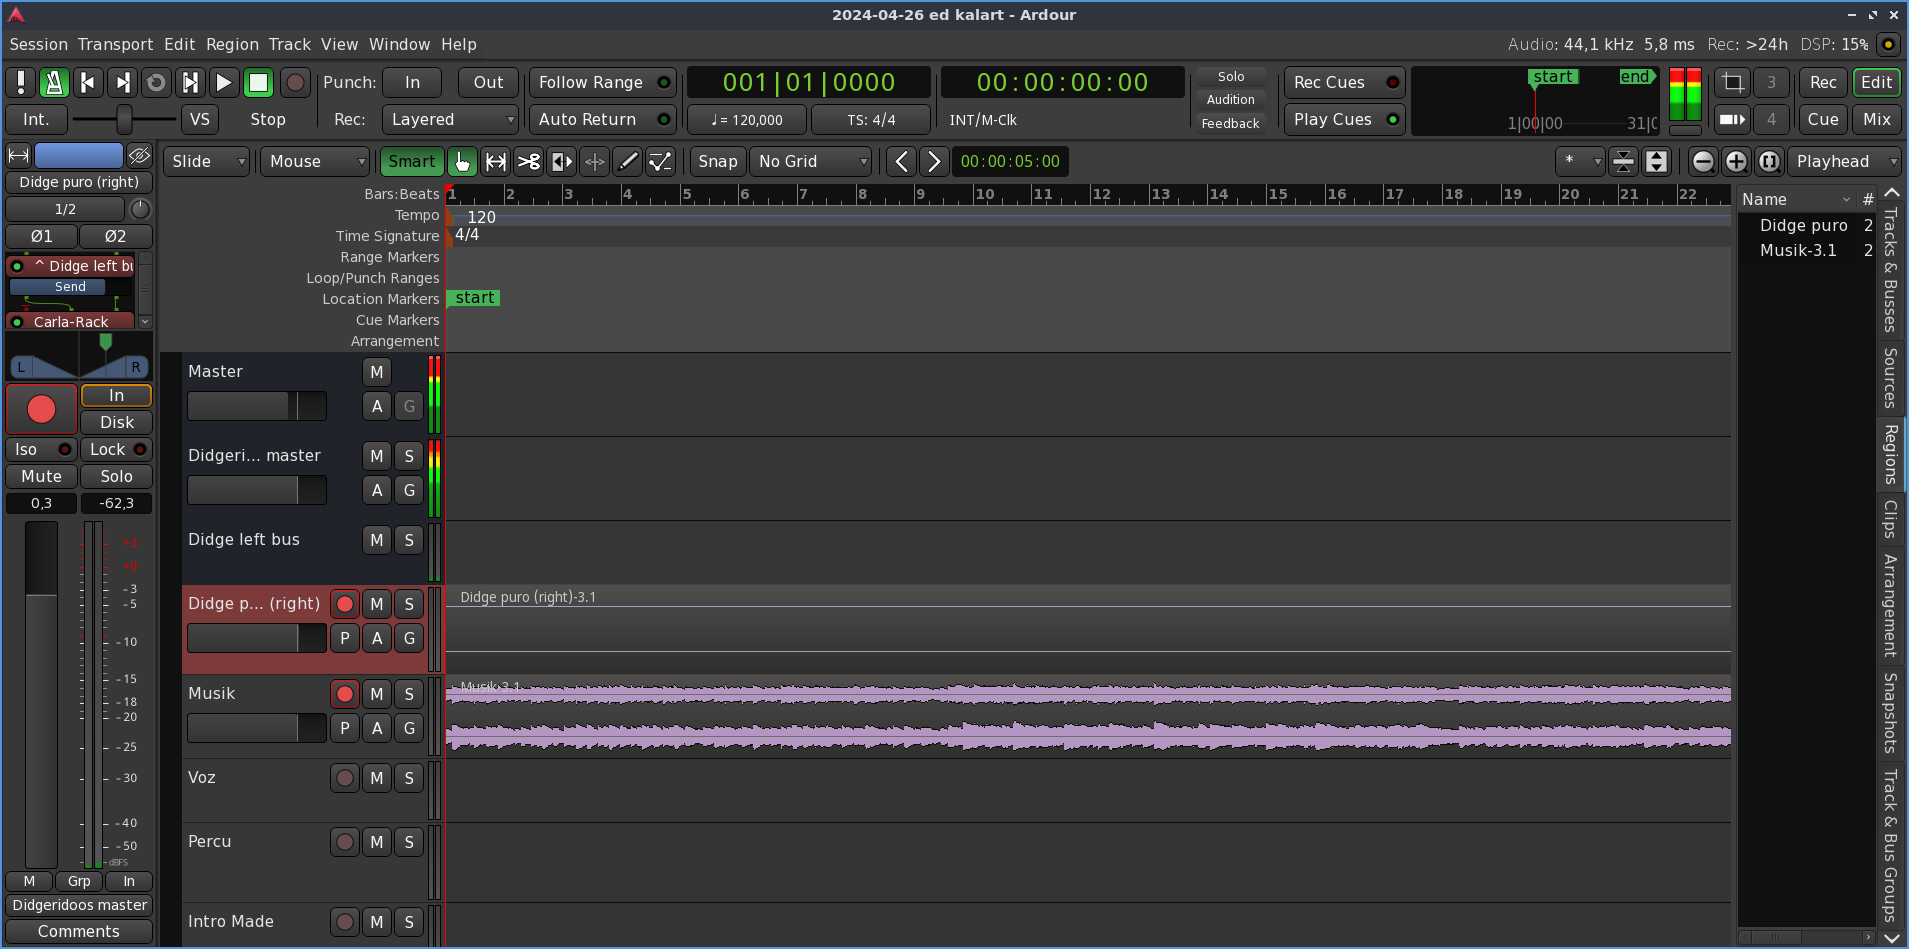
Task: Expand the Playhead zoom focus dropdown
Action: click(1845, 162)
